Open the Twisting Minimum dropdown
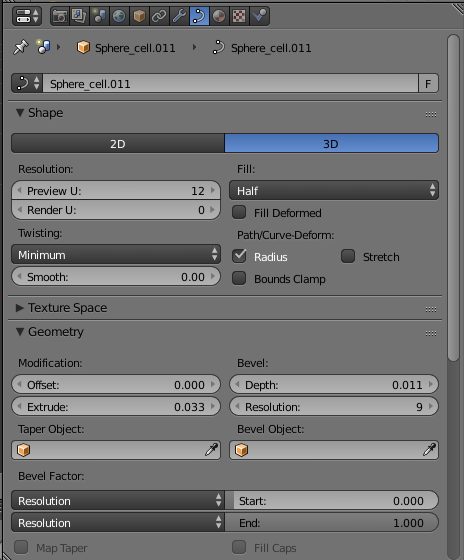This screenshot has width=464, height=560. 116,255
